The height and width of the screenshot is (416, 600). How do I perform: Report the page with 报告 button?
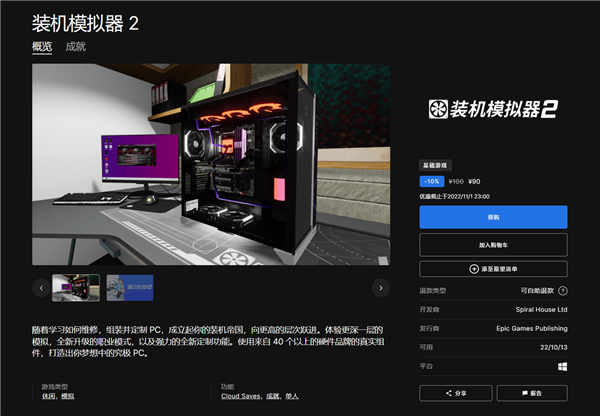(530, 393)
